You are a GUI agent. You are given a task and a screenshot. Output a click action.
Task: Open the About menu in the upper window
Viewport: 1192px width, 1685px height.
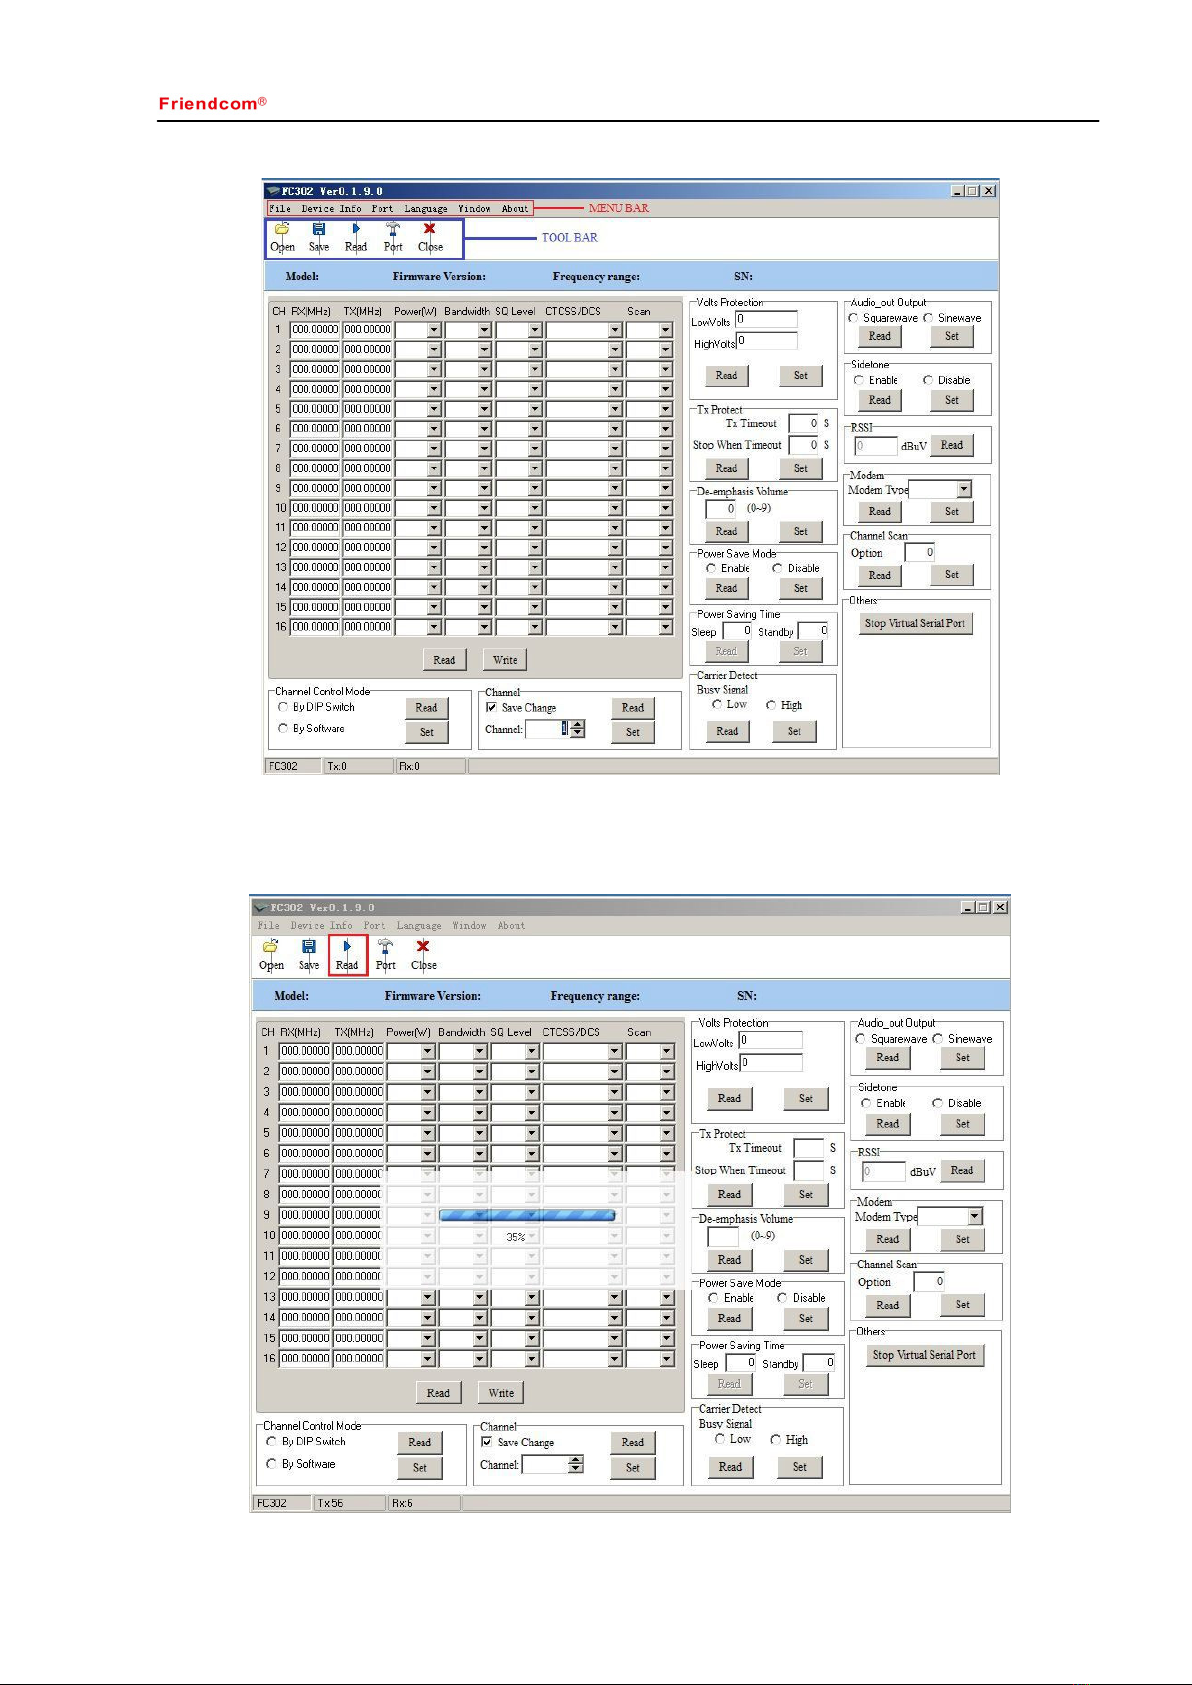pyautogui.click(x=515, y=209)
